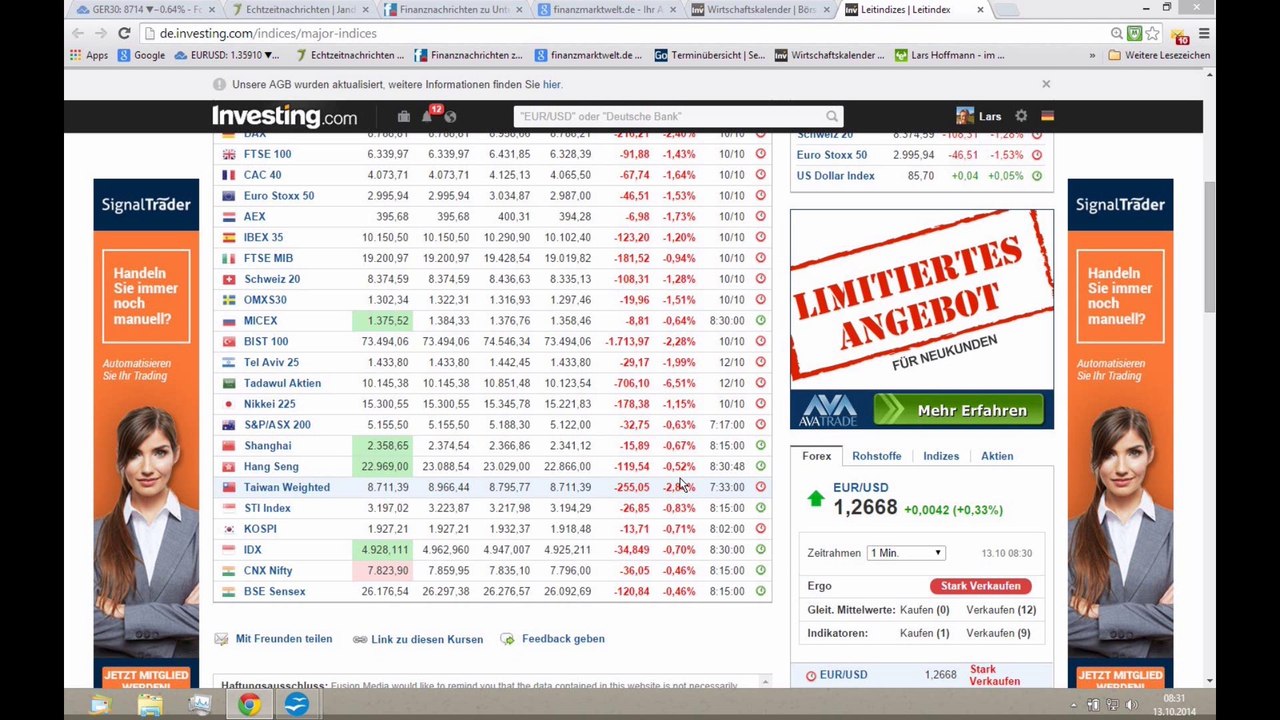Screen dimensions: 1280x720
Task: Click the Mit Freunden teilen share icon
Action: [x=221, y=639]
